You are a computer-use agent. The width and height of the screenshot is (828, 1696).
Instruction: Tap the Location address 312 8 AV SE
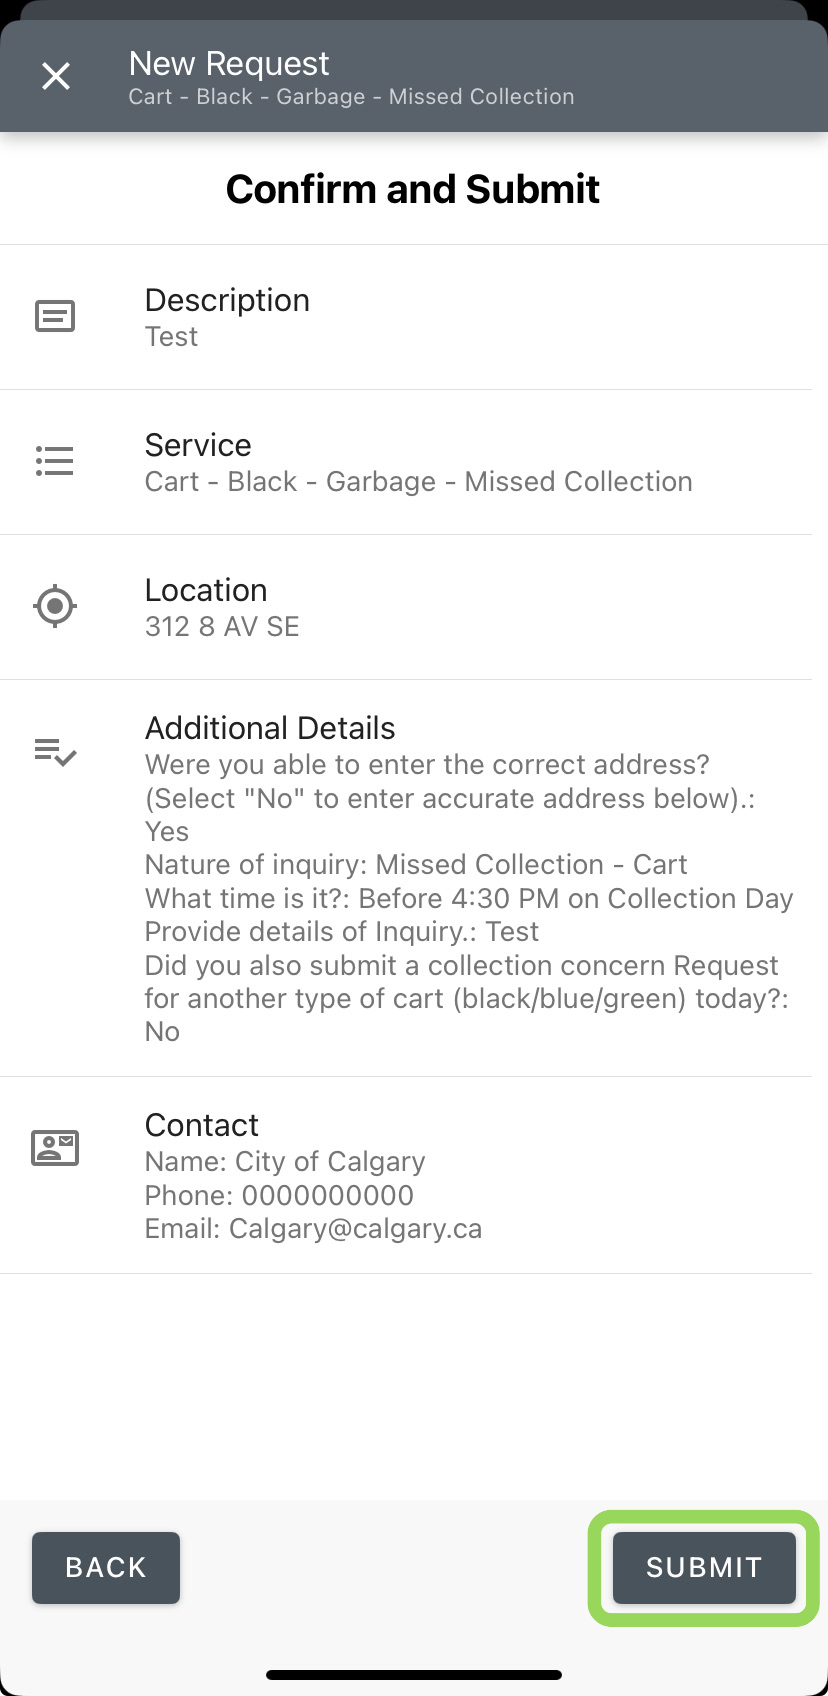click(x=222, y=627)
